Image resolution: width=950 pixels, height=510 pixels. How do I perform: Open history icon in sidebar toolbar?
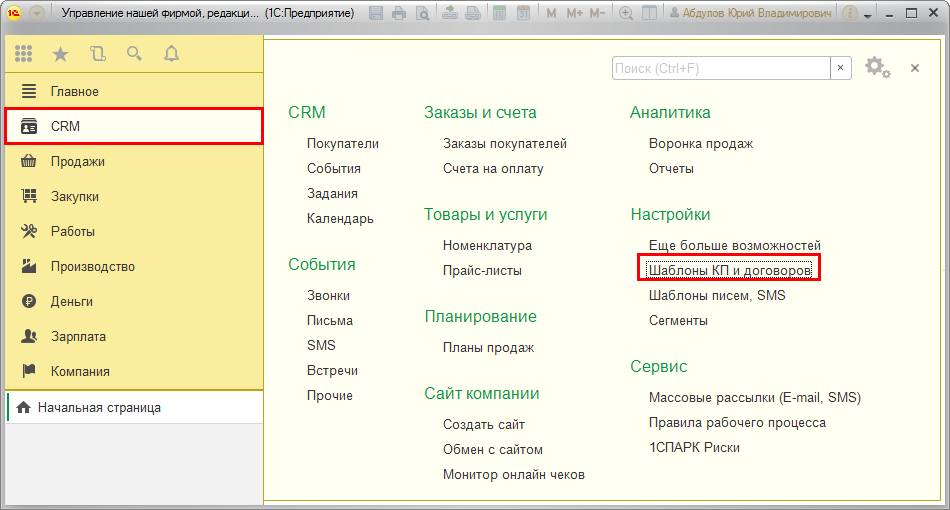pos(98,54)
